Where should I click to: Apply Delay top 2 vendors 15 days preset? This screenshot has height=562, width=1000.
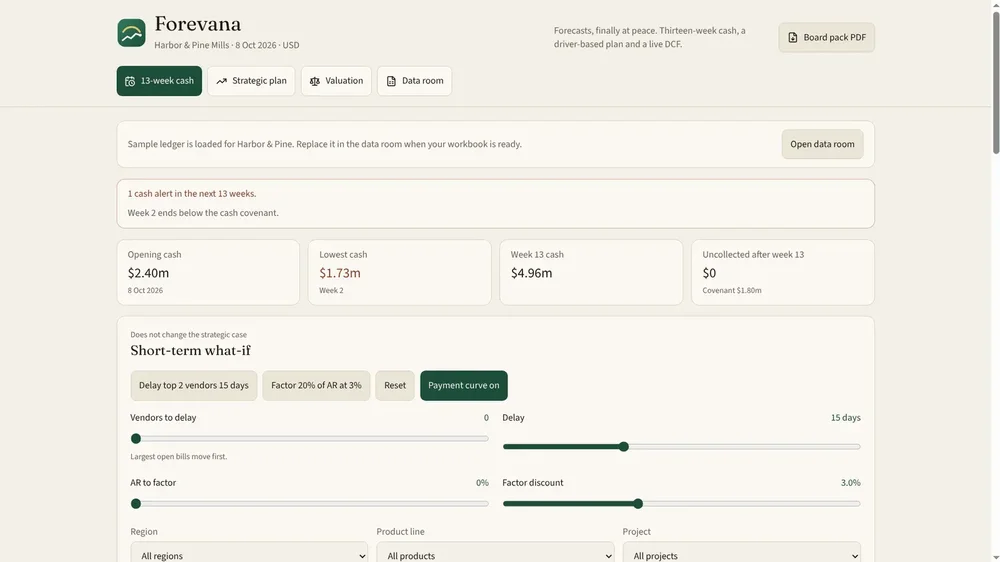[194, 385]
